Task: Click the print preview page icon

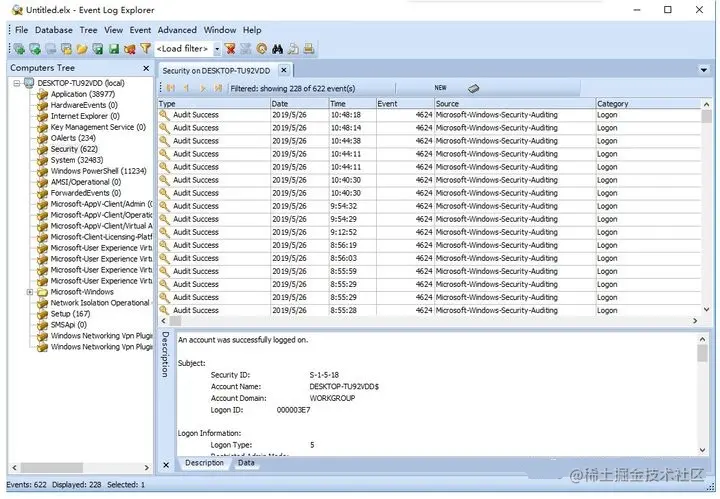Action: (x=293, y=48)
